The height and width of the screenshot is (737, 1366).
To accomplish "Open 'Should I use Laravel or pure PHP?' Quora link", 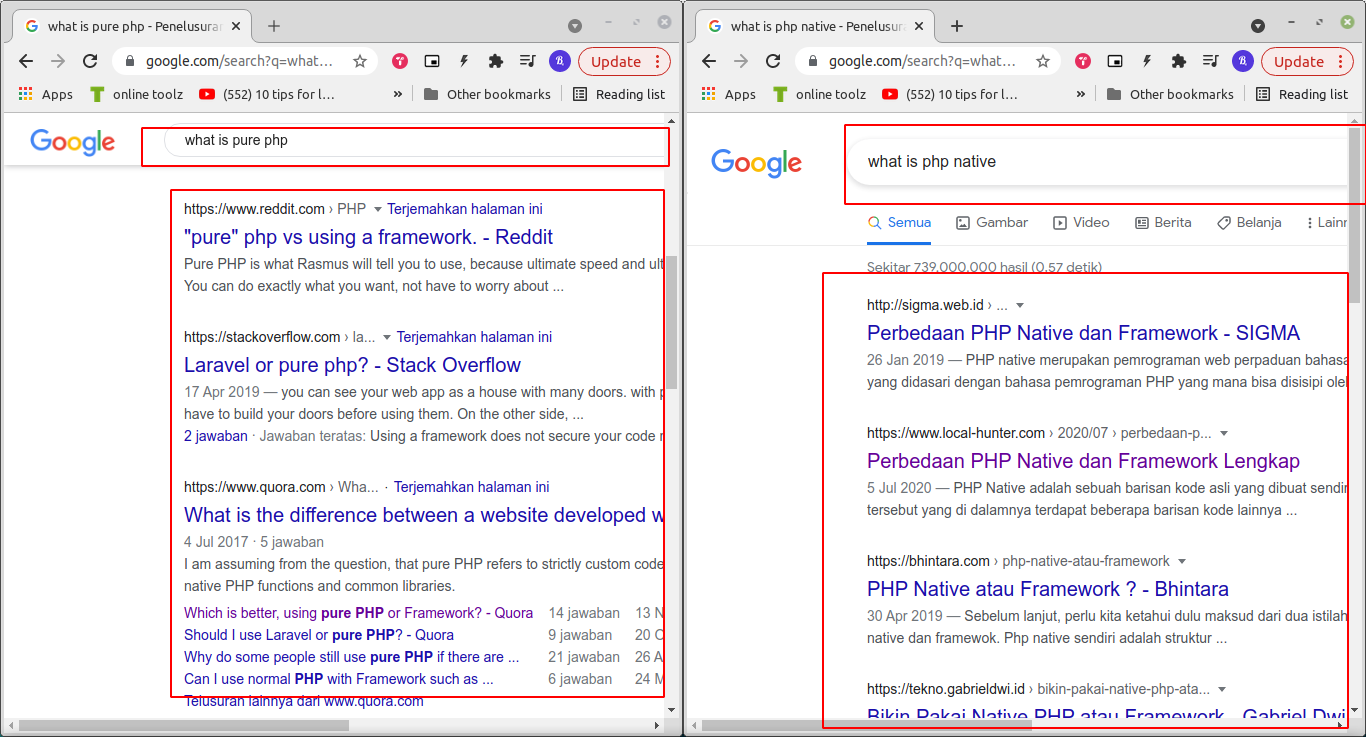I will 319,635.
